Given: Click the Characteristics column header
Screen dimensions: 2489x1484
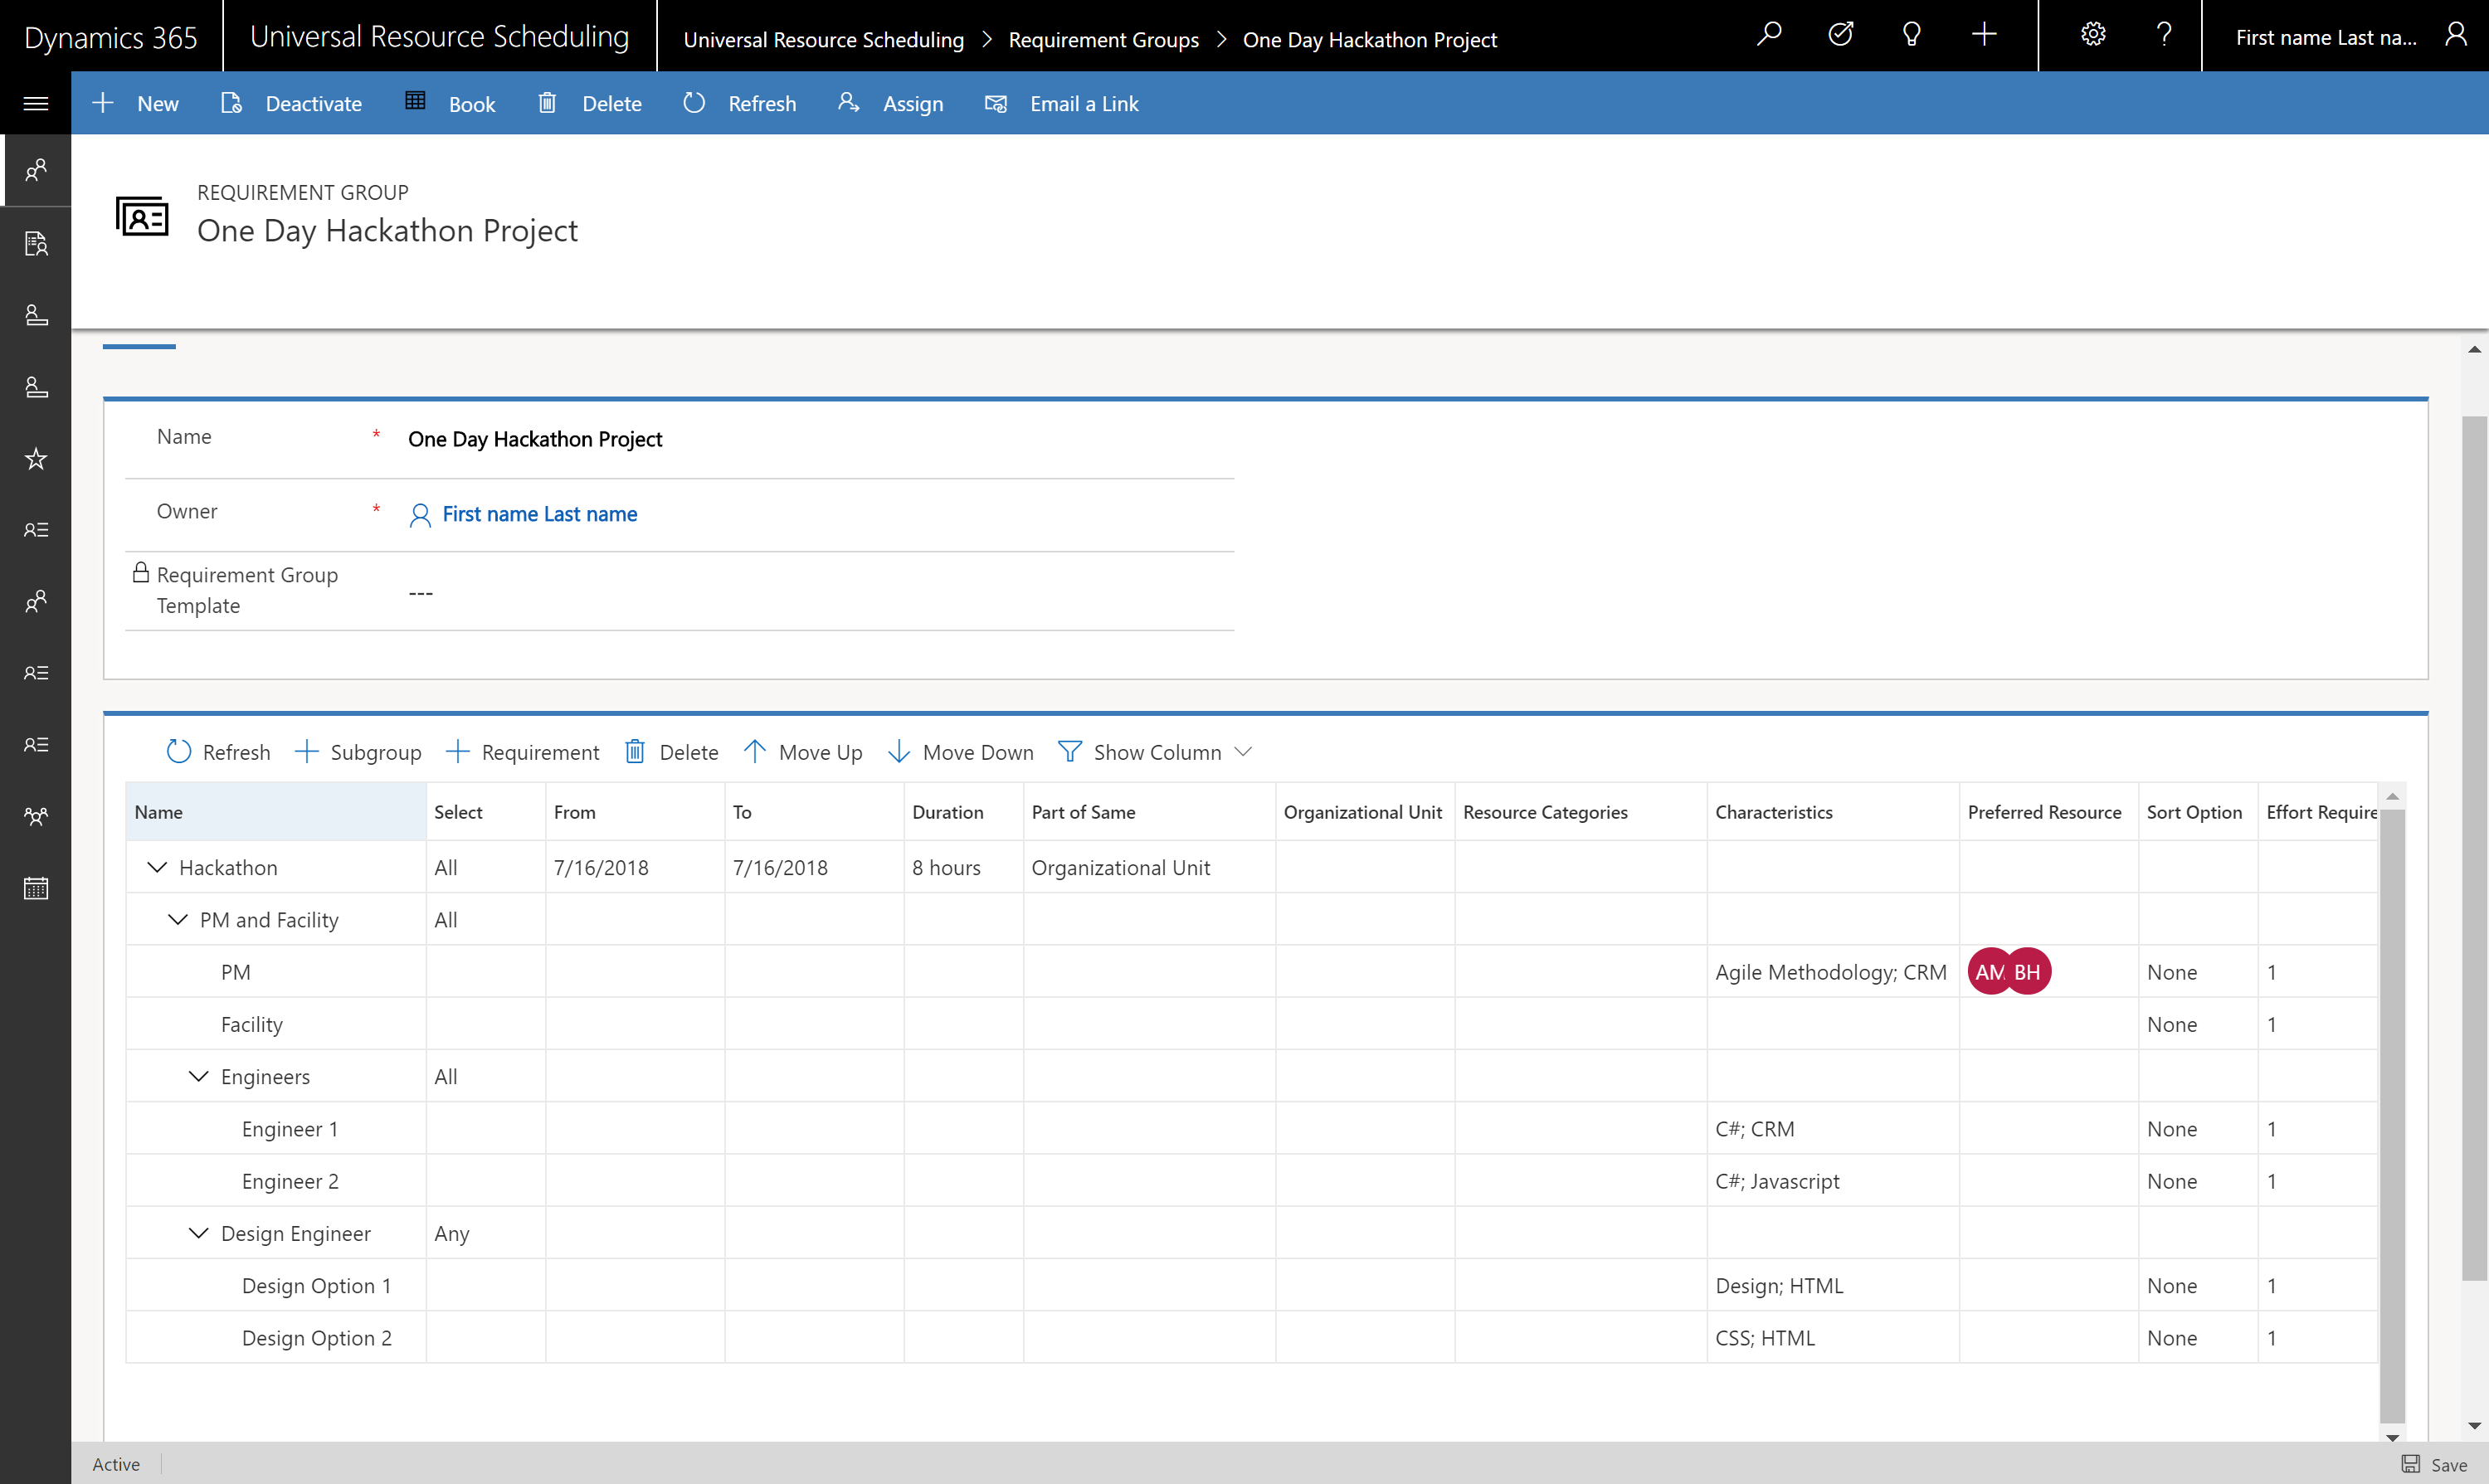Looking at the screenshot, I should pos(1832,812).
